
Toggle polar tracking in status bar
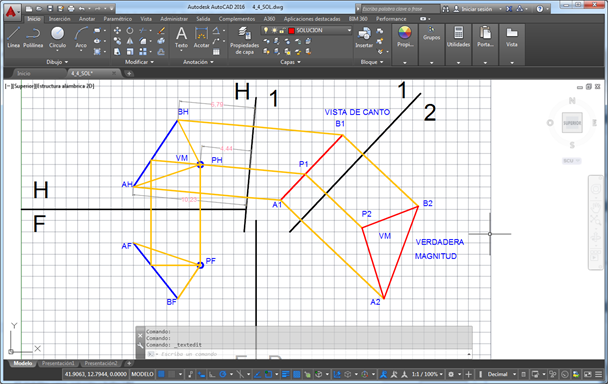[223, 374]
